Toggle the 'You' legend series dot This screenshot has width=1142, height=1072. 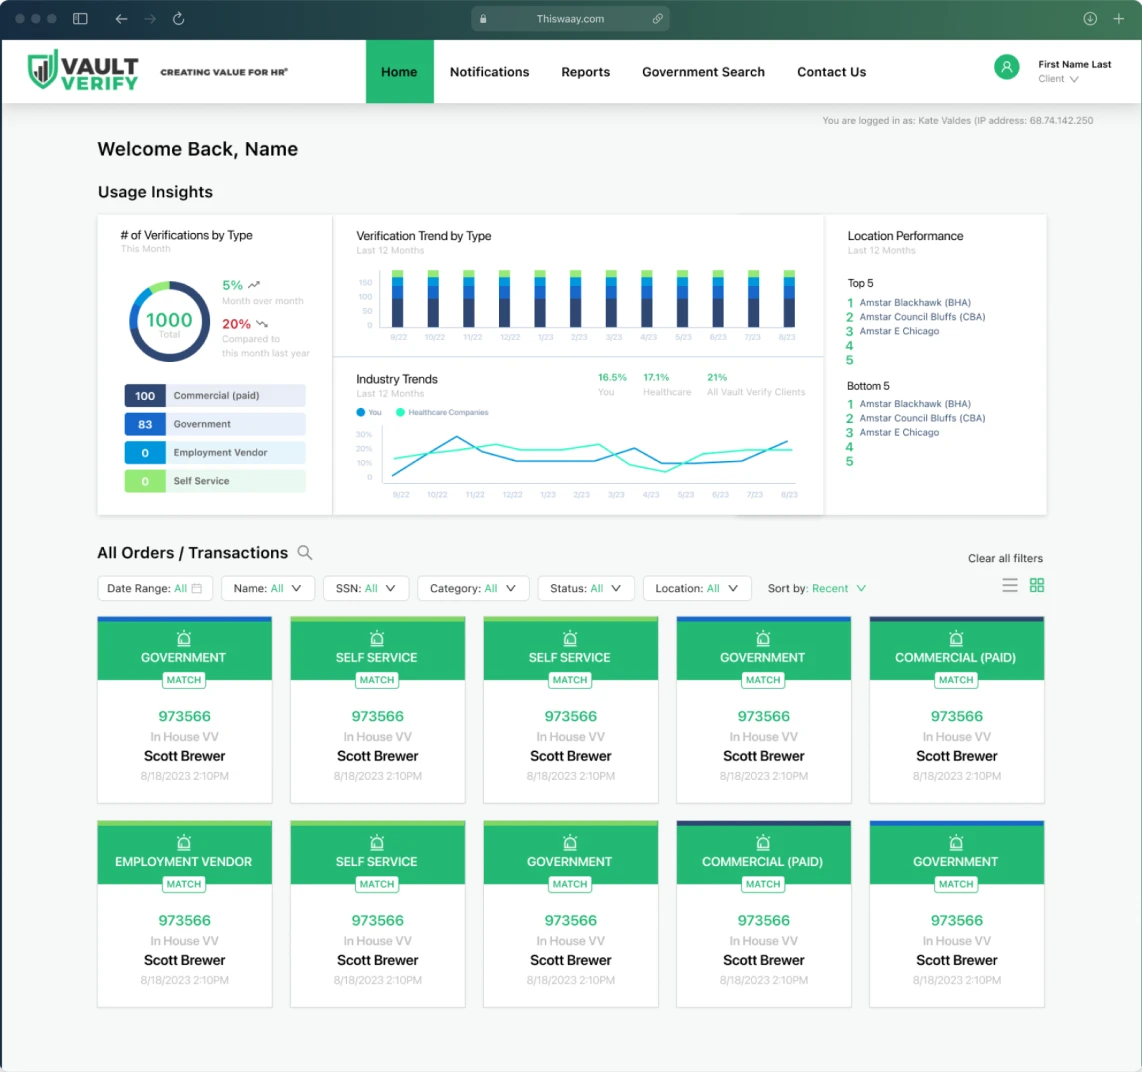[x=362, y=412]
